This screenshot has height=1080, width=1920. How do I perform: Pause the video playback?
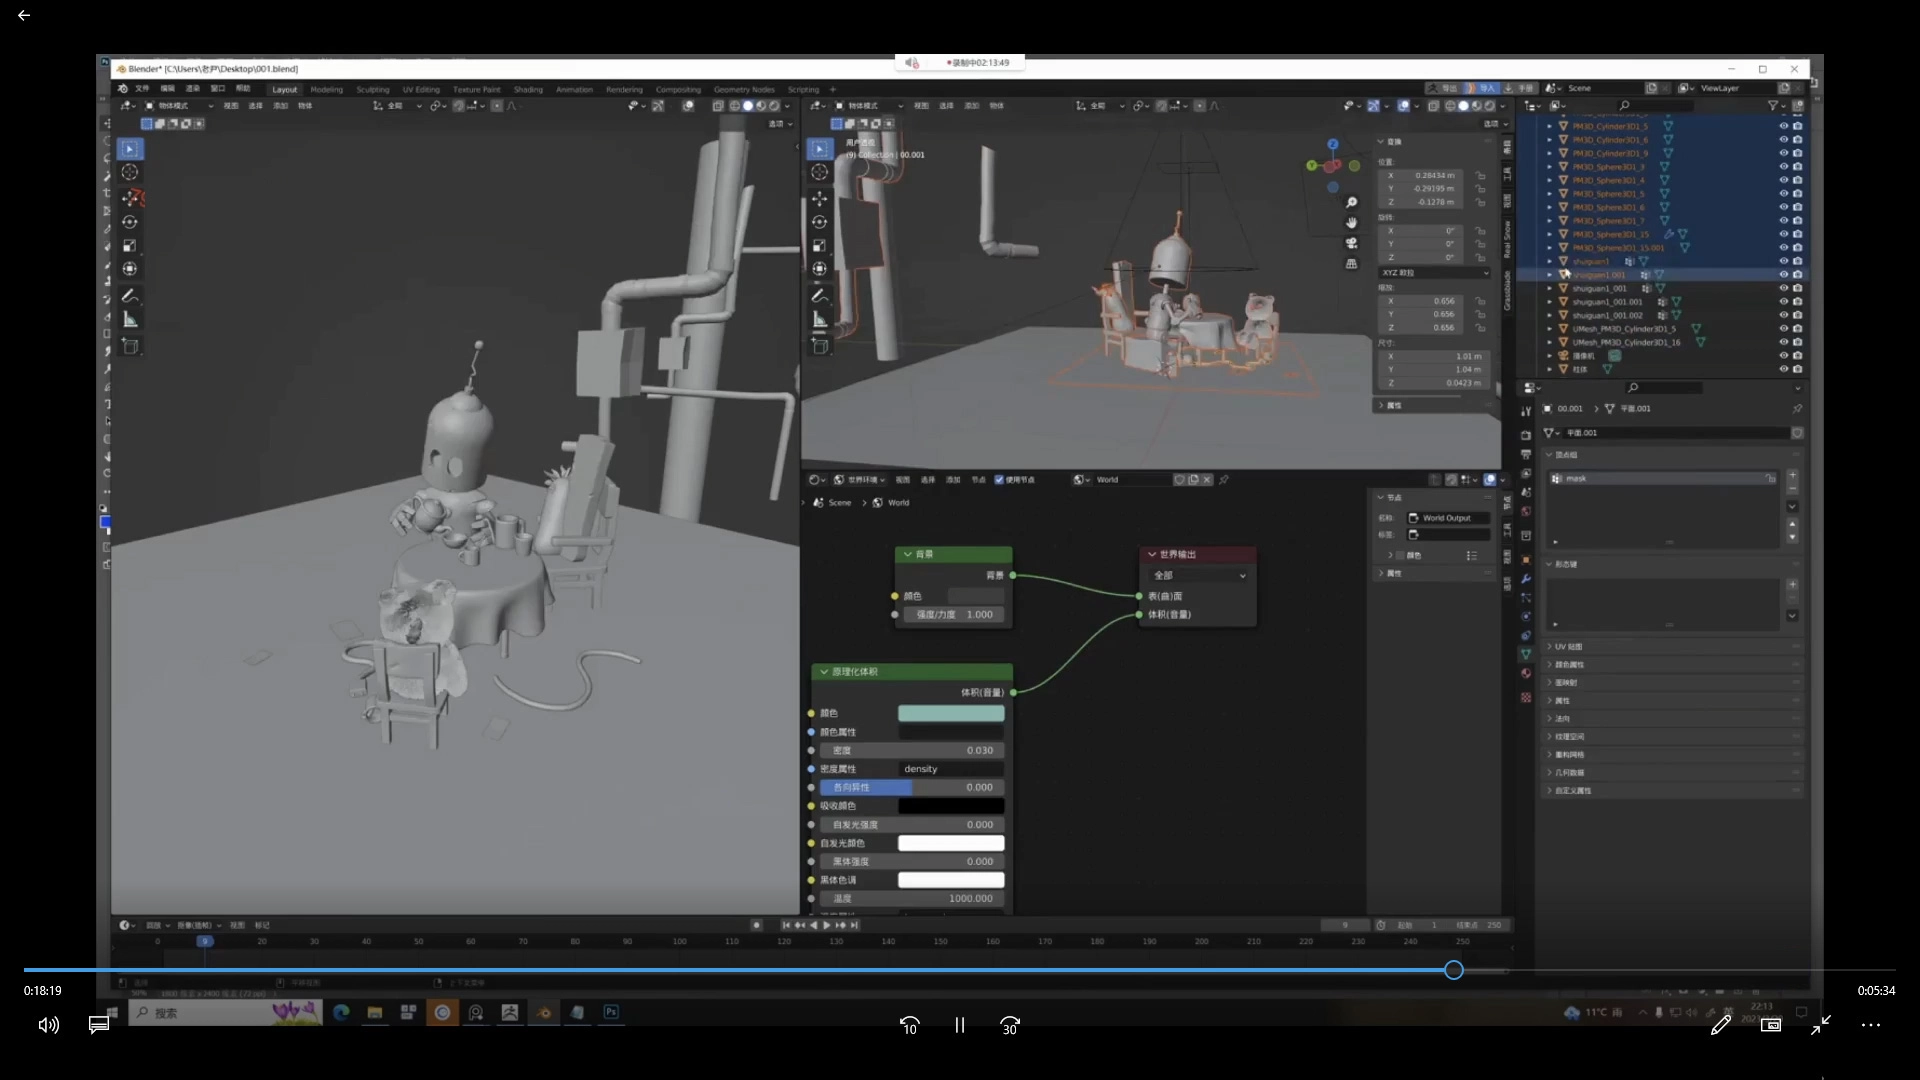tap(959, 1025)
